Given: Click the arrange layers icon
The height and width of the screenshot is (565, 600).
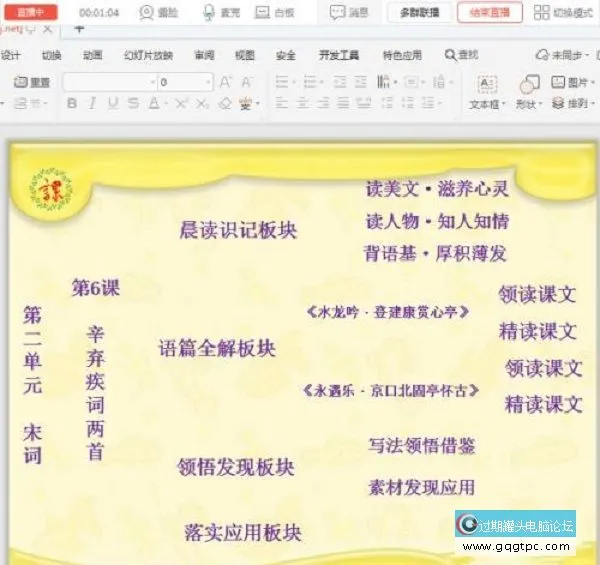Looking at the screenshot, I should point(558,103).
